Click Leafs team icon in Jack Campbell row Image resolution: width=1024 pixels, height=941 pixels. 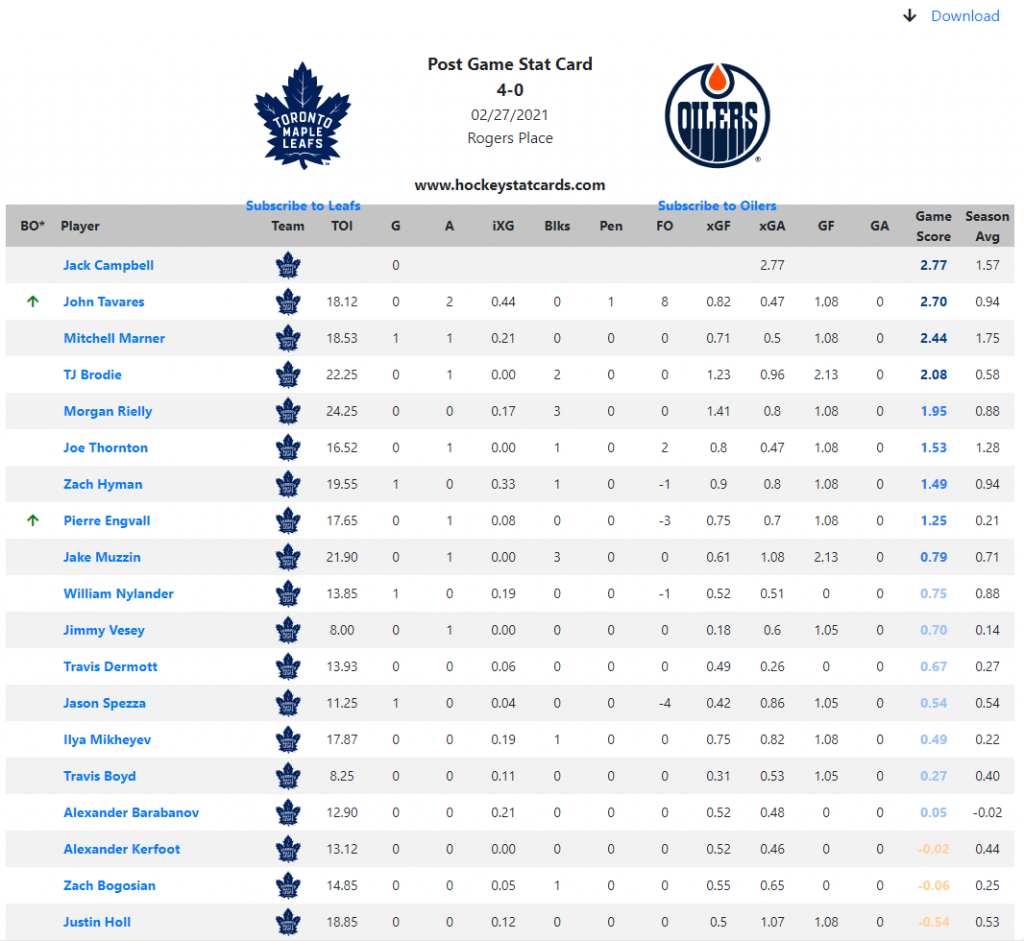[288, 266]
